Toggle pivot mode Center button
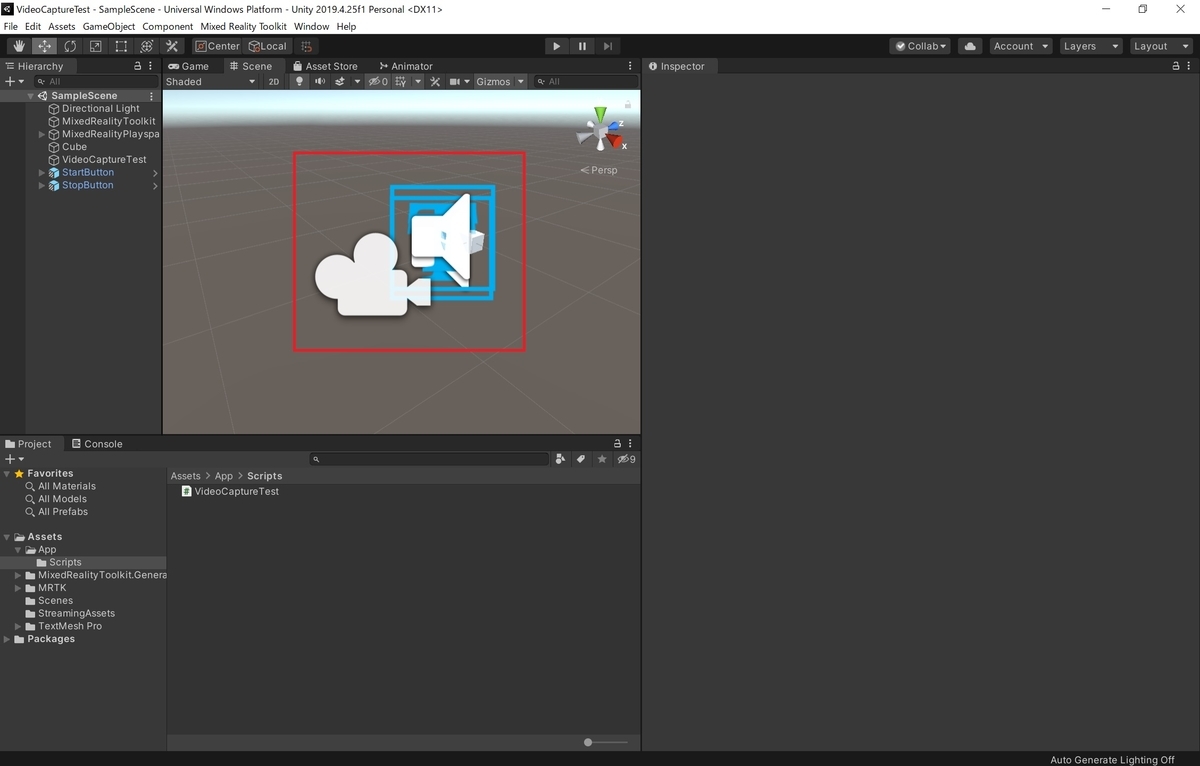 tap(218, 46)
